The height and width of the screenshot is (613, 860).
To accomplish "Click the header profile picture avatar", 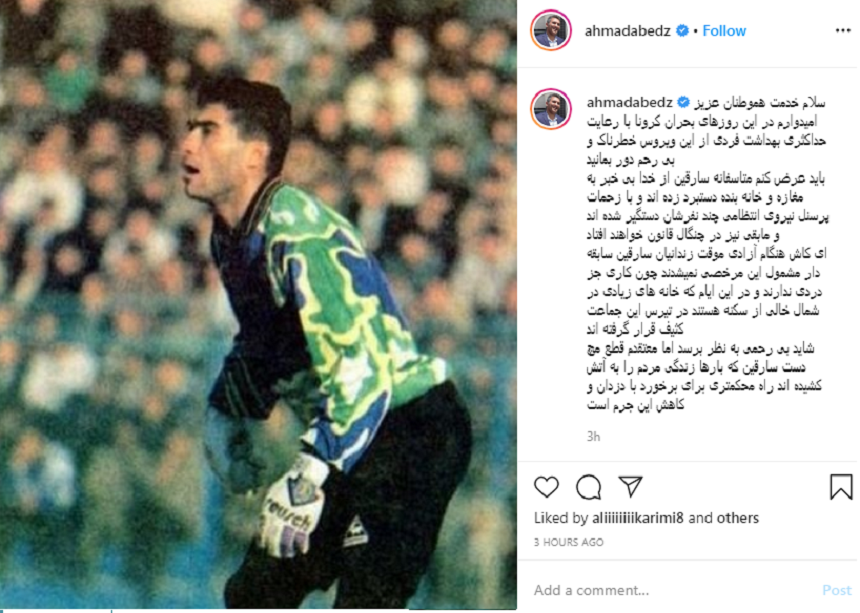I will click(x=551, y=30).
